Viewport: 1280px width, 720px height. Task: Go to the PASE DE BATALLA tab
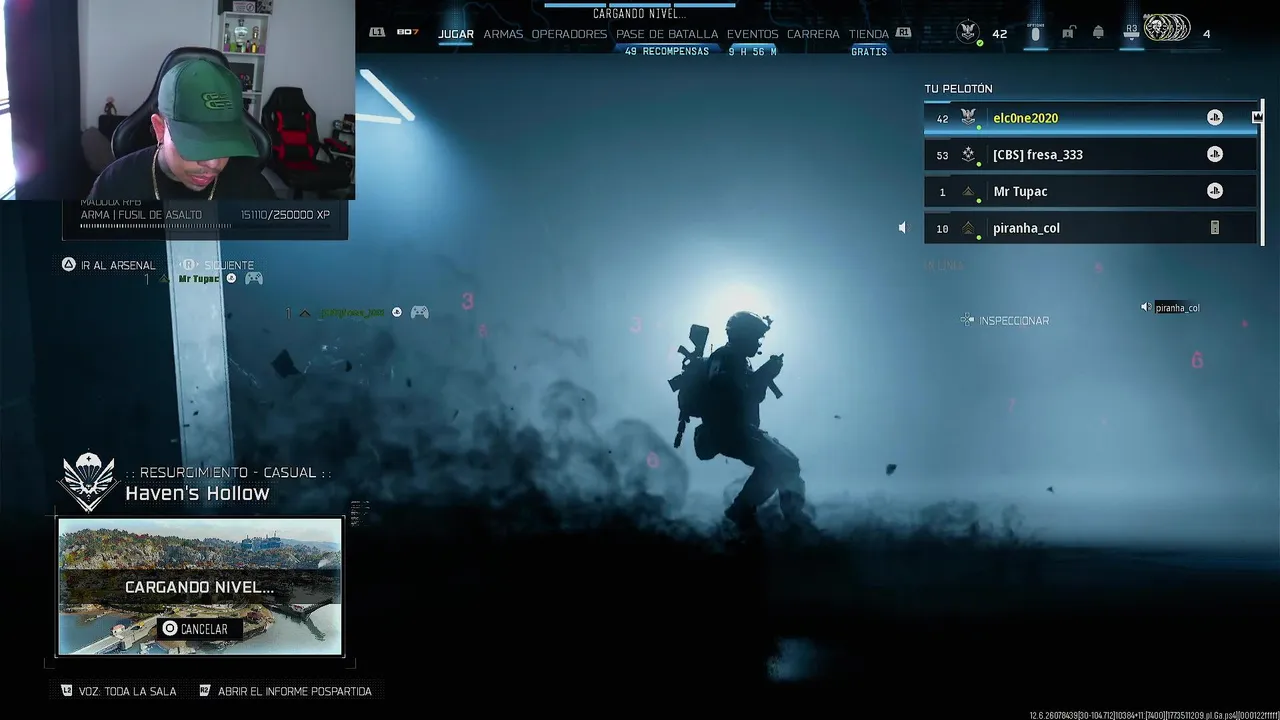click(667, 34)
